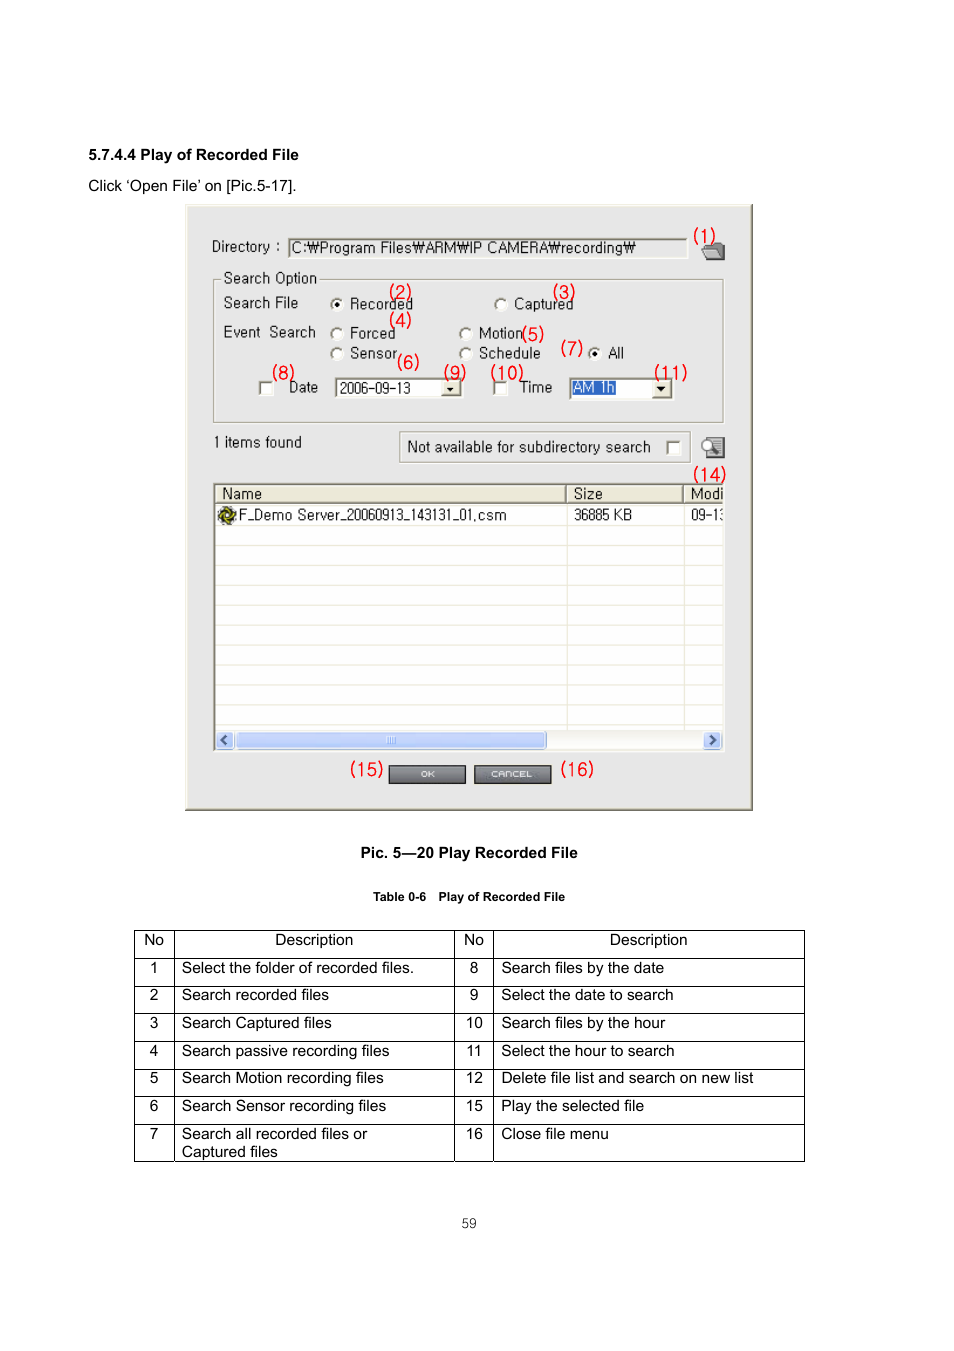Click the Directory path input field
This screenshot has height=1351, width=954.
(488, 248)
